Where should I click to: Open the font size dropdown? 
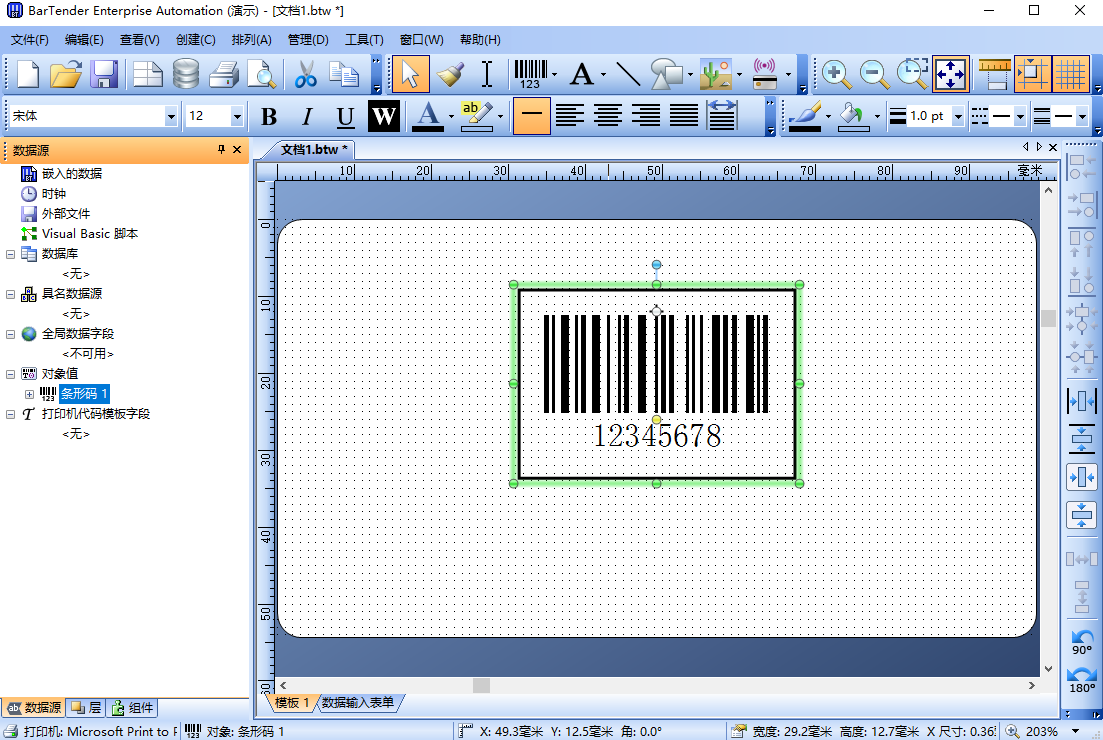(237, 116)
